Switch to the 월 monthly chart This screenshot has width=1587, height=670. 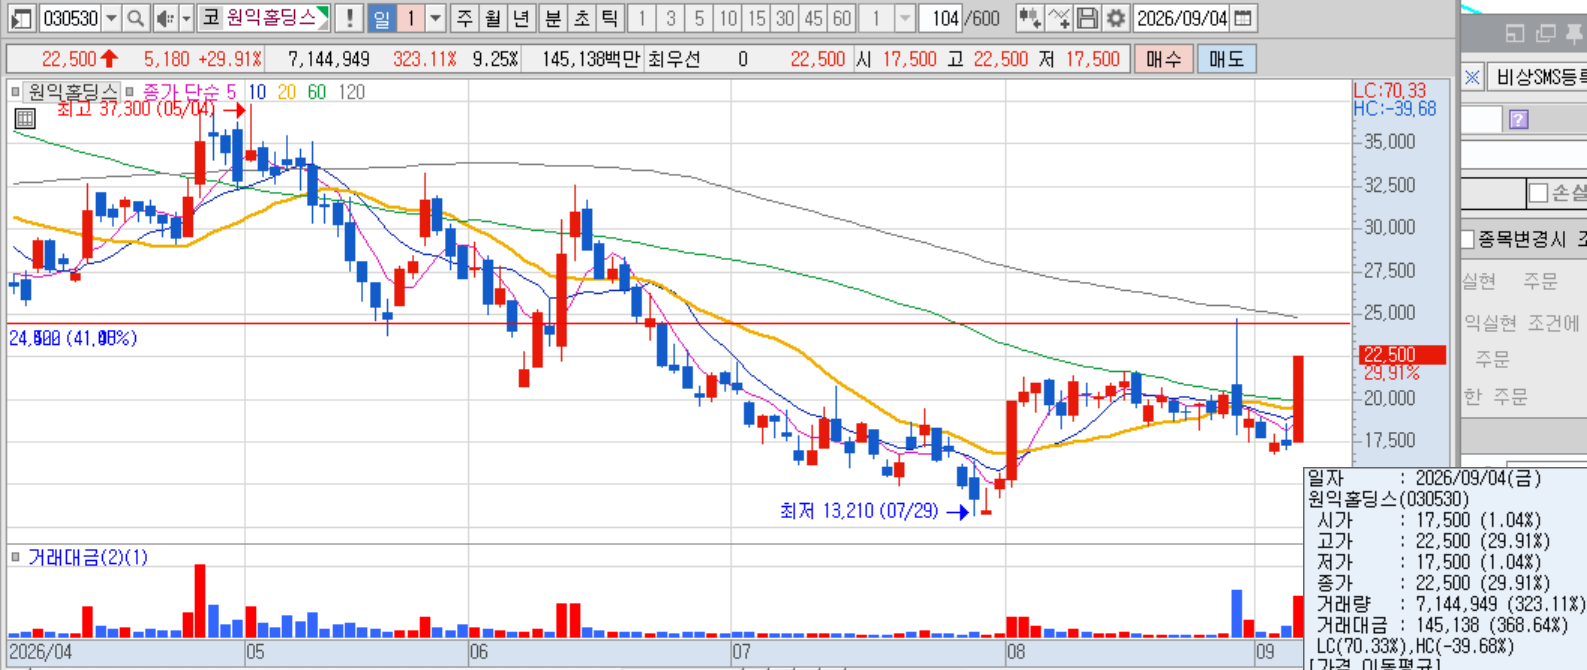click(493, 18)
